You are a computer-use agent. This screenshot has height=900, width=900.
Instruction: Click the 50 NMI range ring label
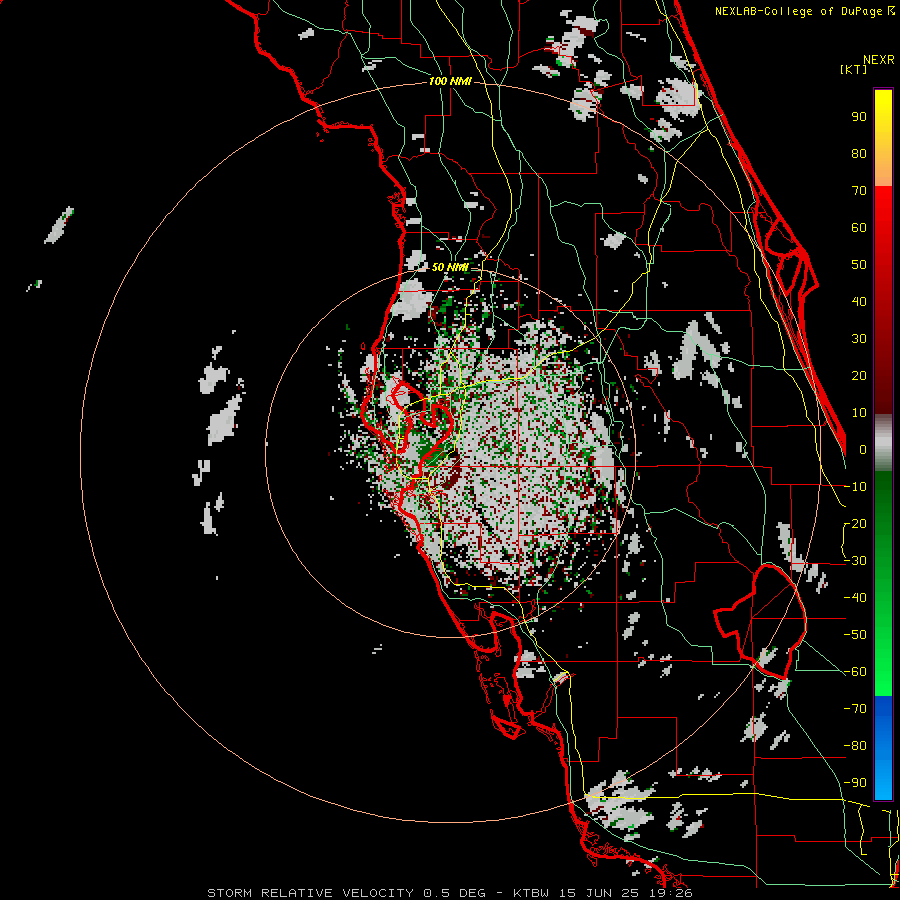450,267
